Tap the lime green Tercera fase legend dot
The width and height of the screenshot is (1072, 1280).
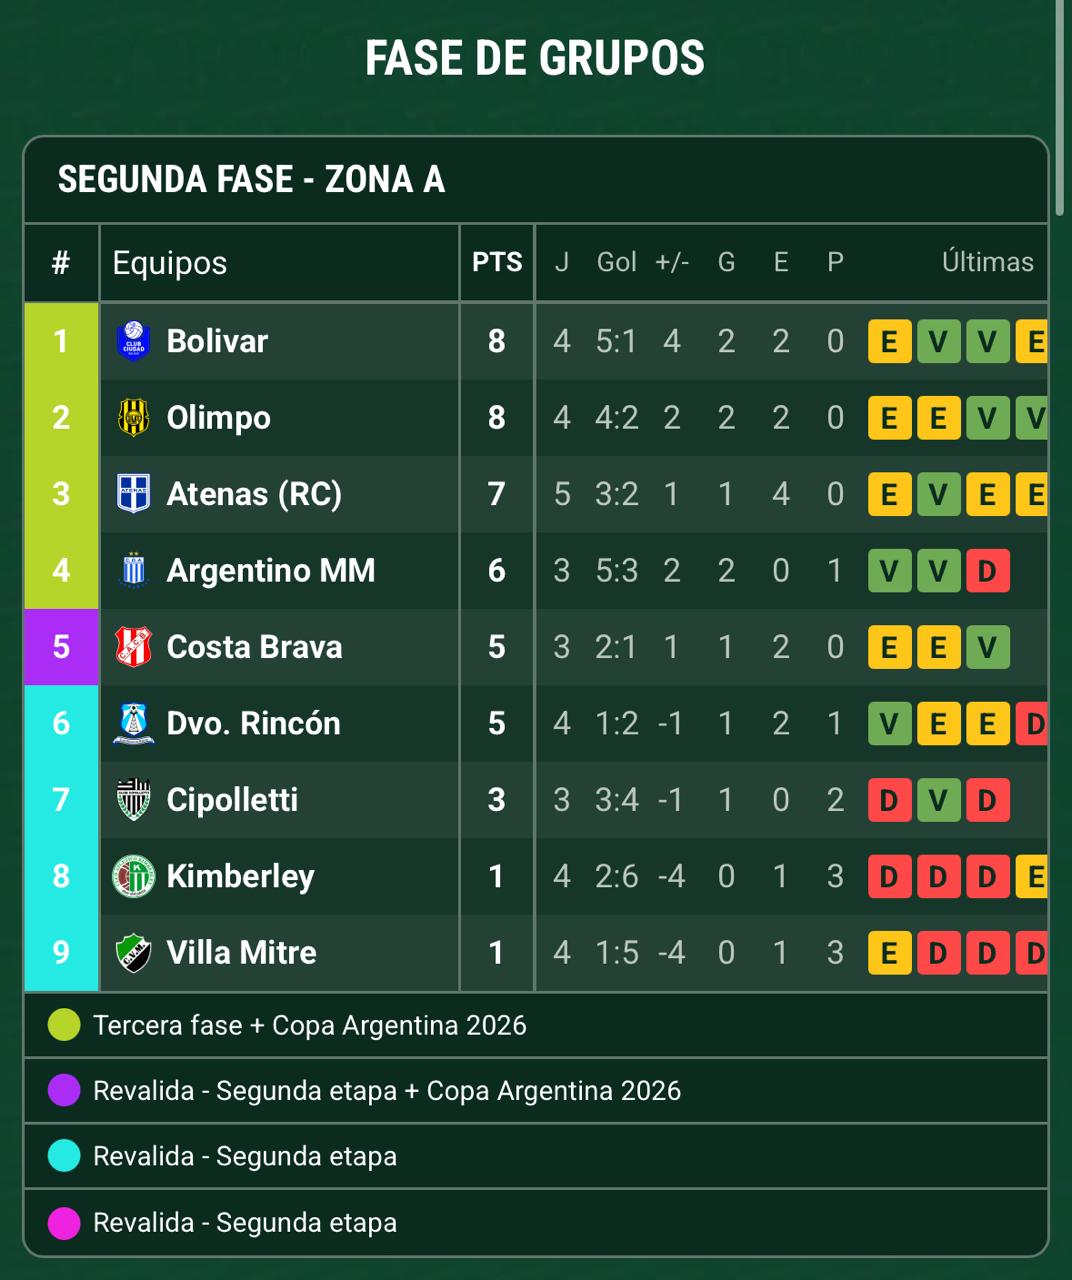point(64,1025)
